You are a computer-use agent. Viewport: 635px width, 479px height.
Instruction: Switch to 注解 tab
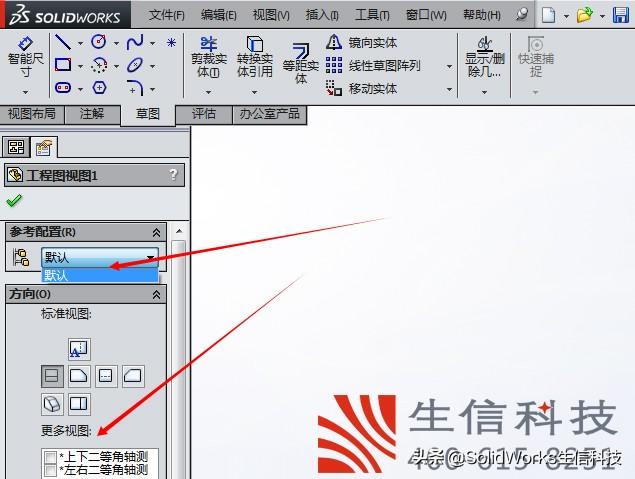92,114
